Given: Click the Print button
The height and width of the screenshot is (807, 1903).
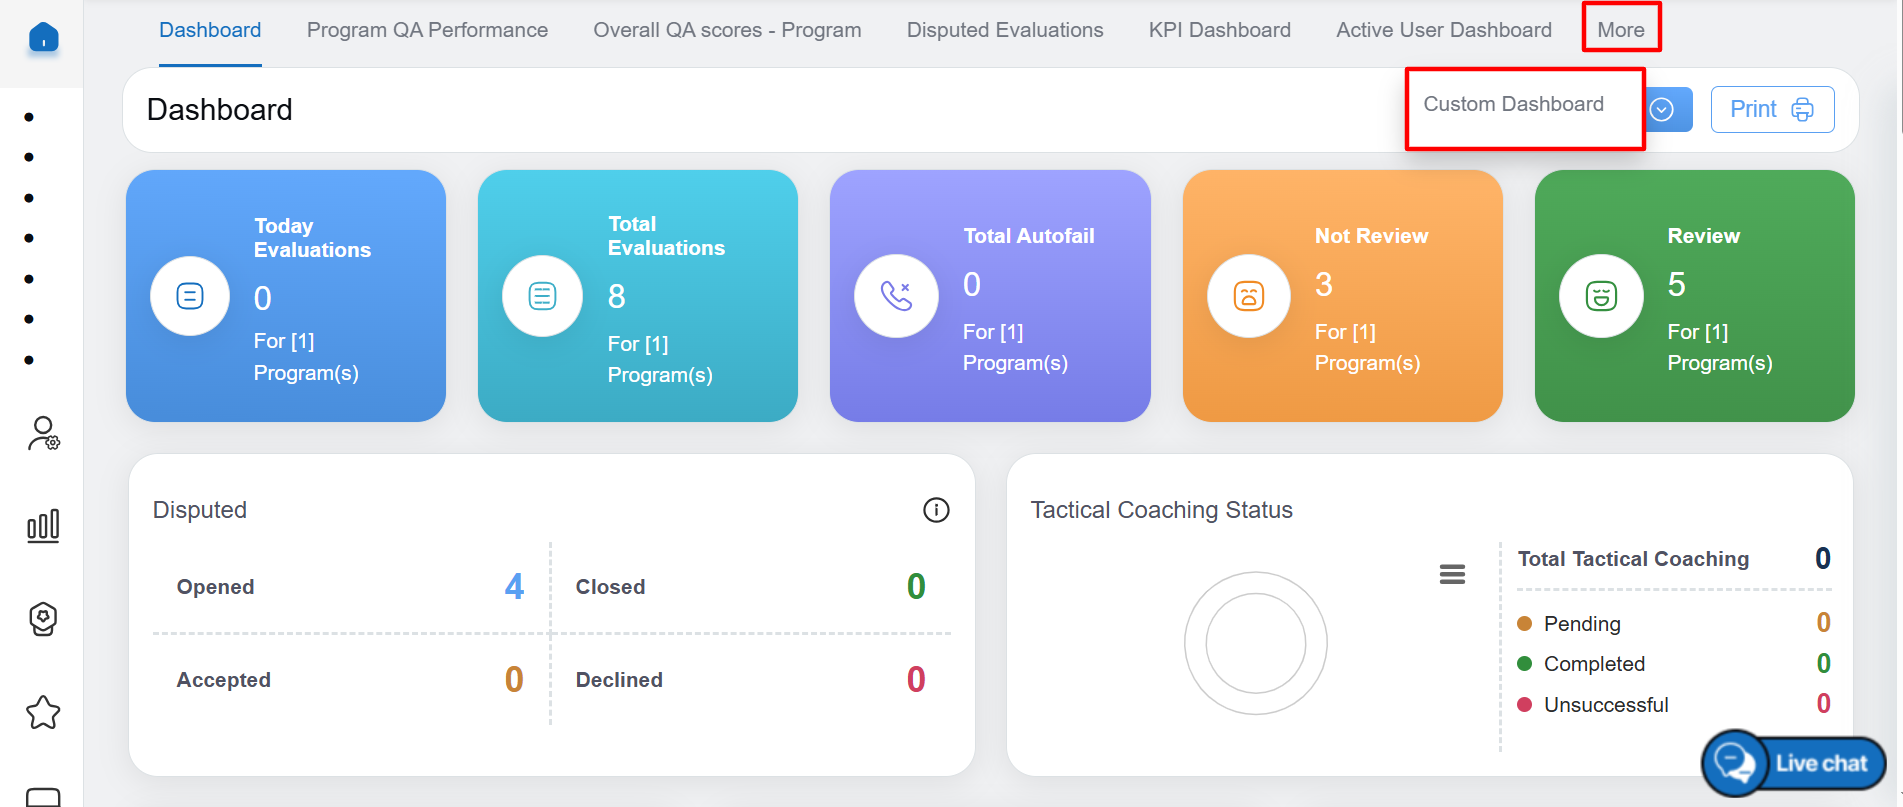Looking at the screenshot, I should pyautogui.click(x=1771, y=110).
